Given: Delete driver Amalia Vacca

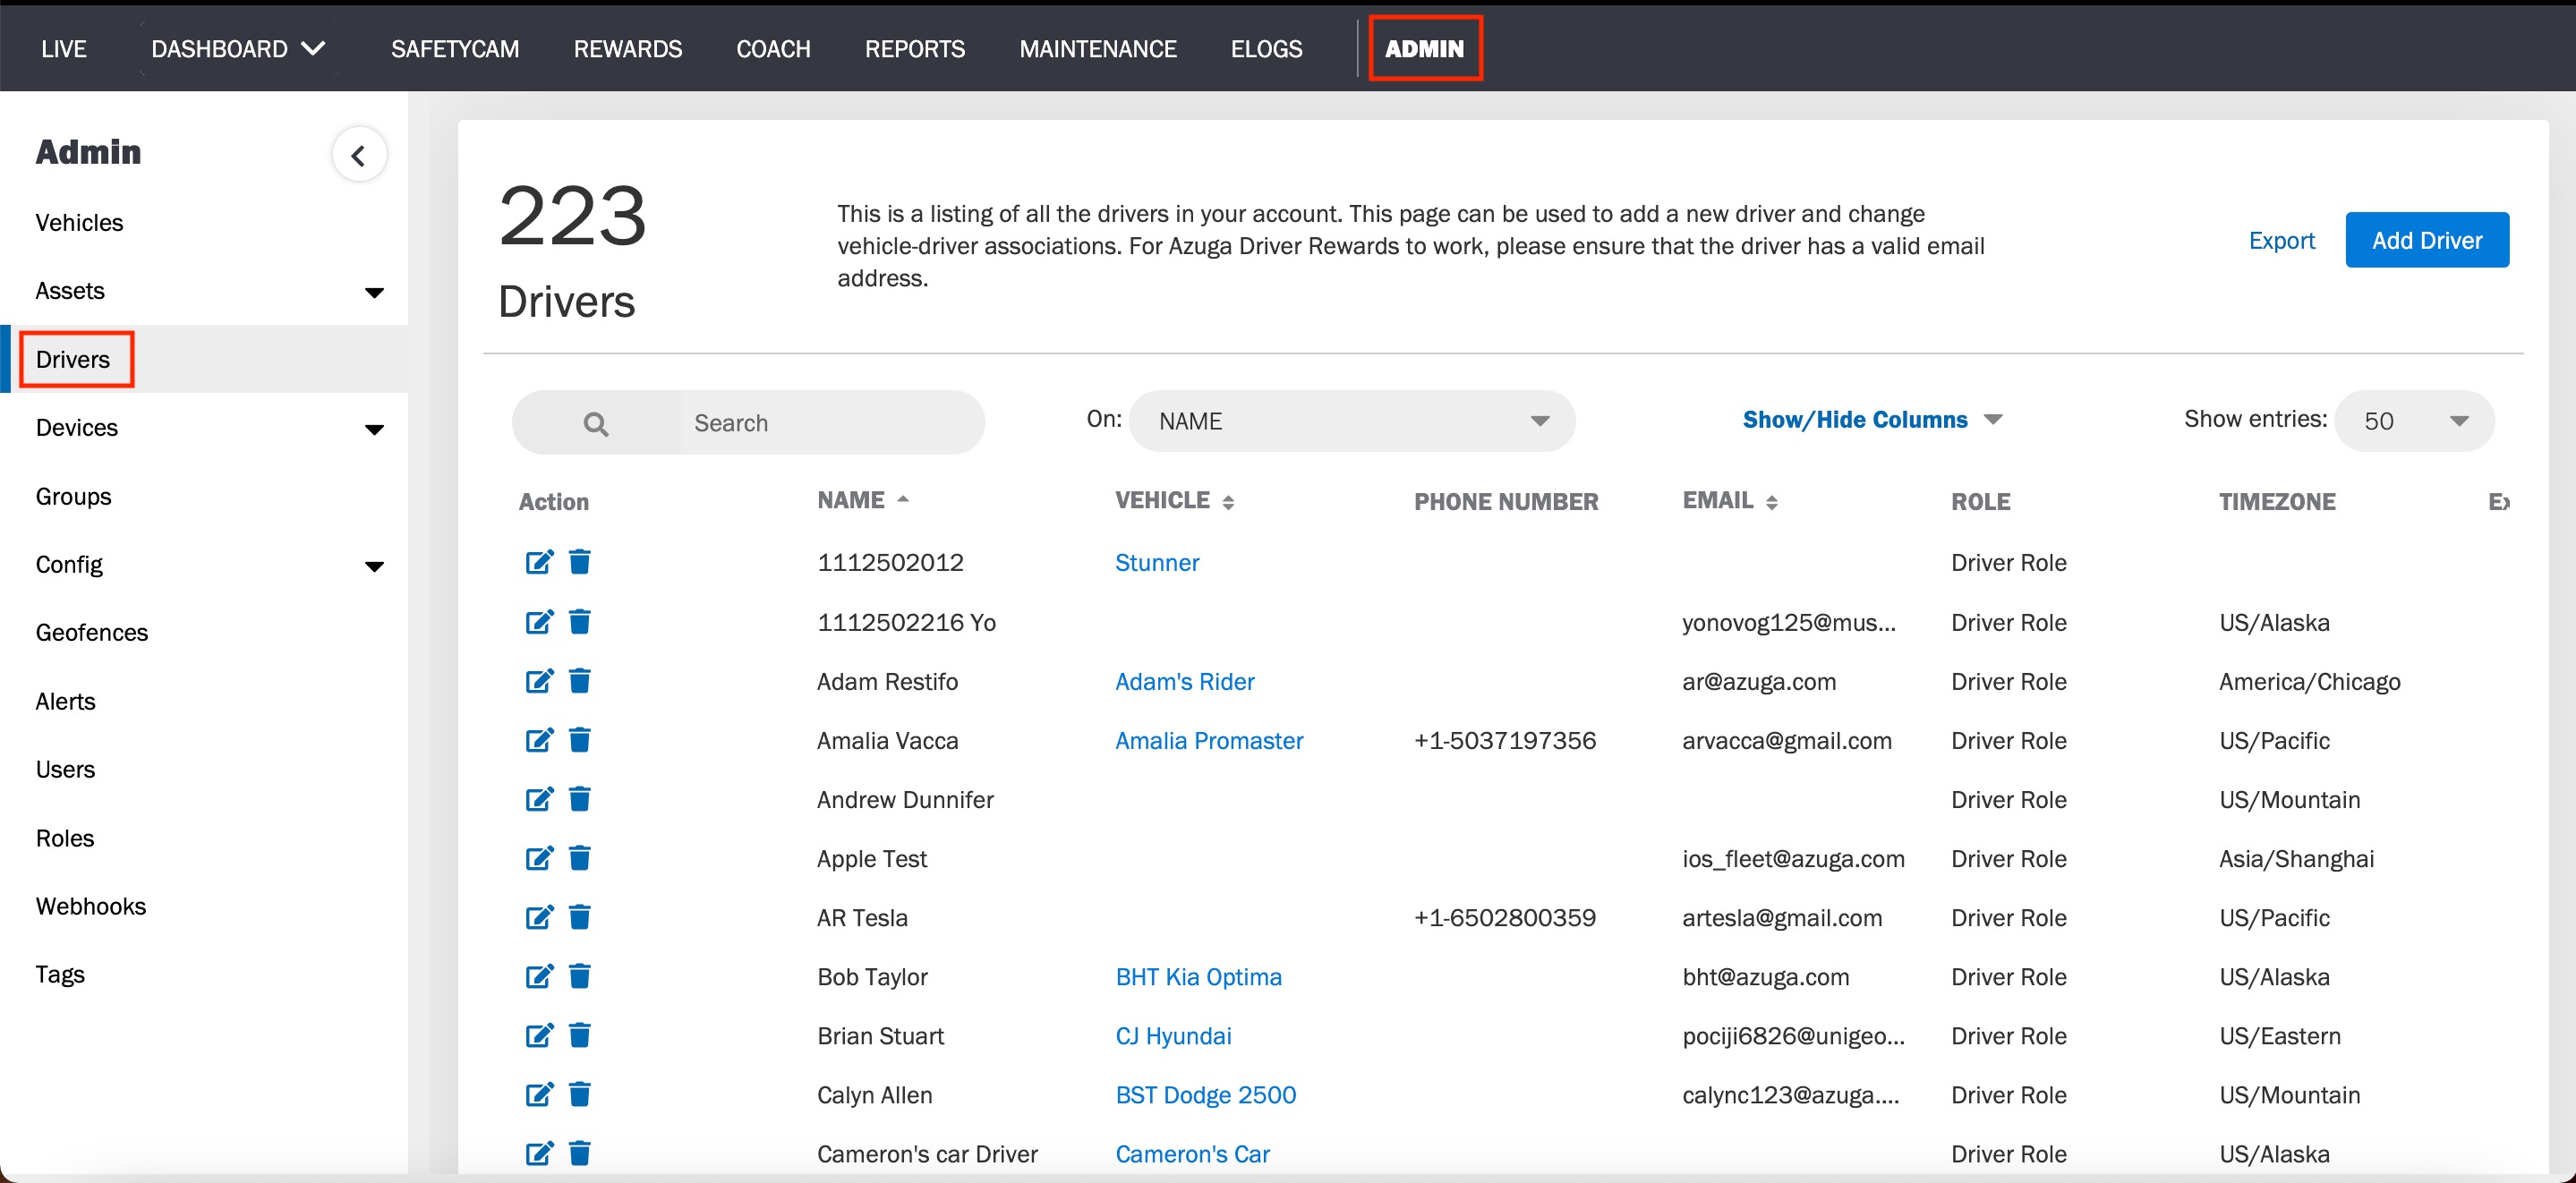Looking at the screenshot, I should tap(580, 740).
